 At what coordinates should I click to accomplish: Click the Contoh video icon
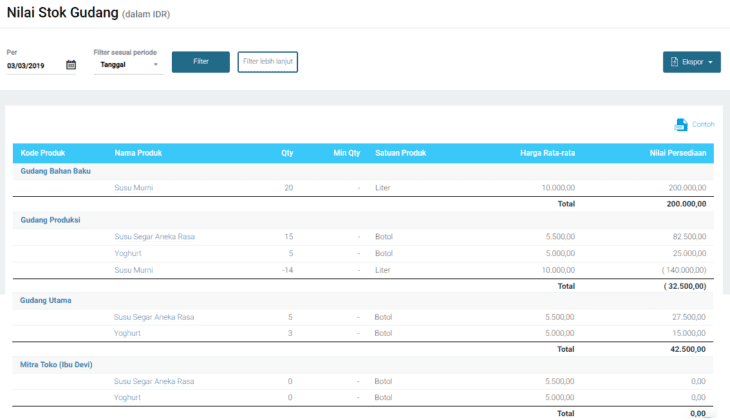(x=680, y=125)
